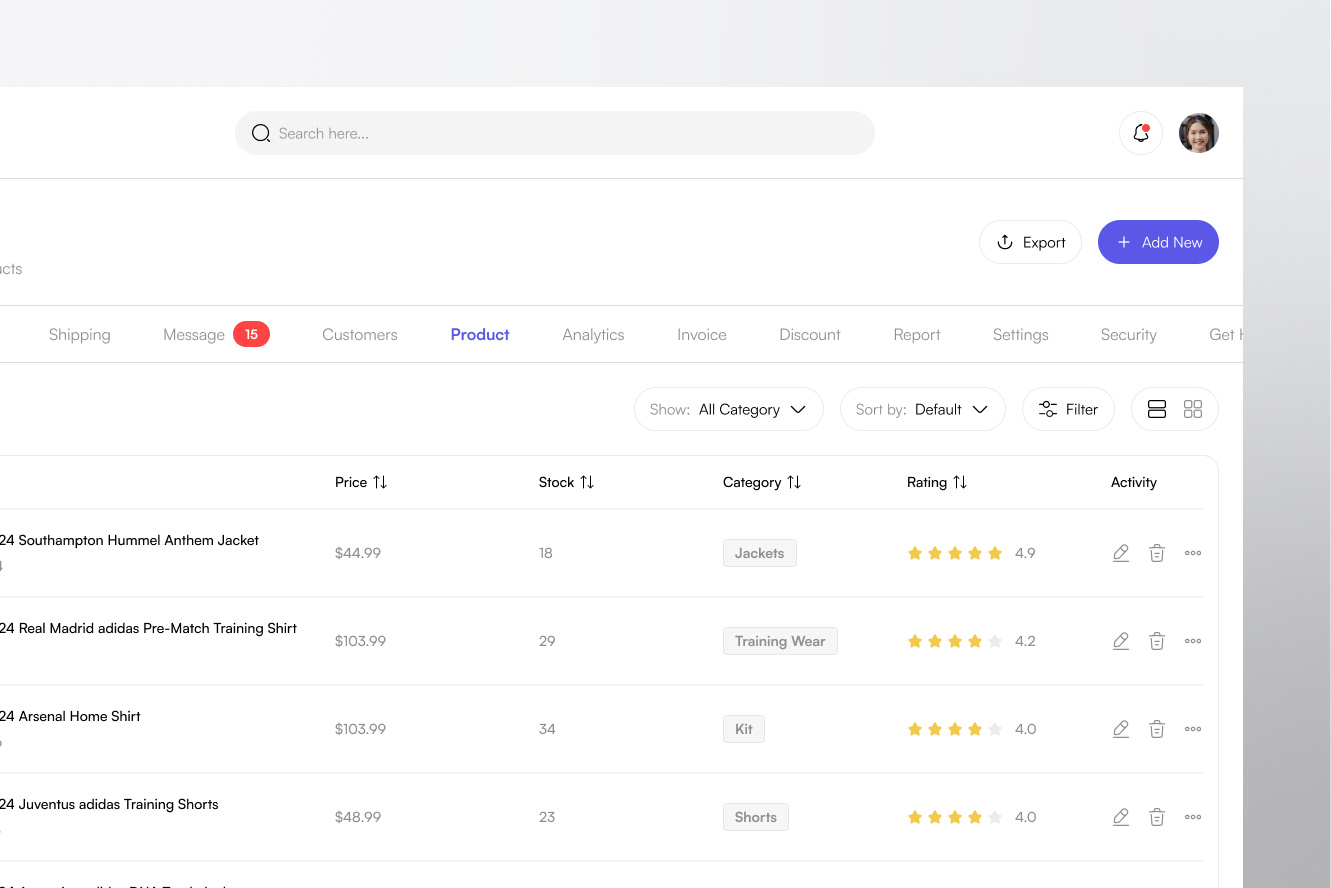Edit the Real Madrid Training Shirt row
Image resolution: width=1331 pixels, height=888 pixels.
[1121, 641]
